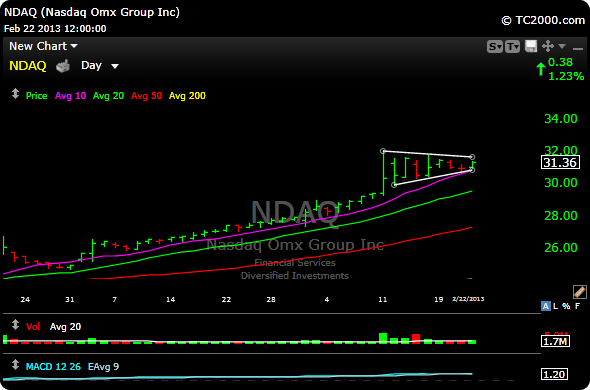Click the resize arrows of the MACD pane
Image resolution: width=590 pixels, height=390 pixels.
(x=15, y=364)
